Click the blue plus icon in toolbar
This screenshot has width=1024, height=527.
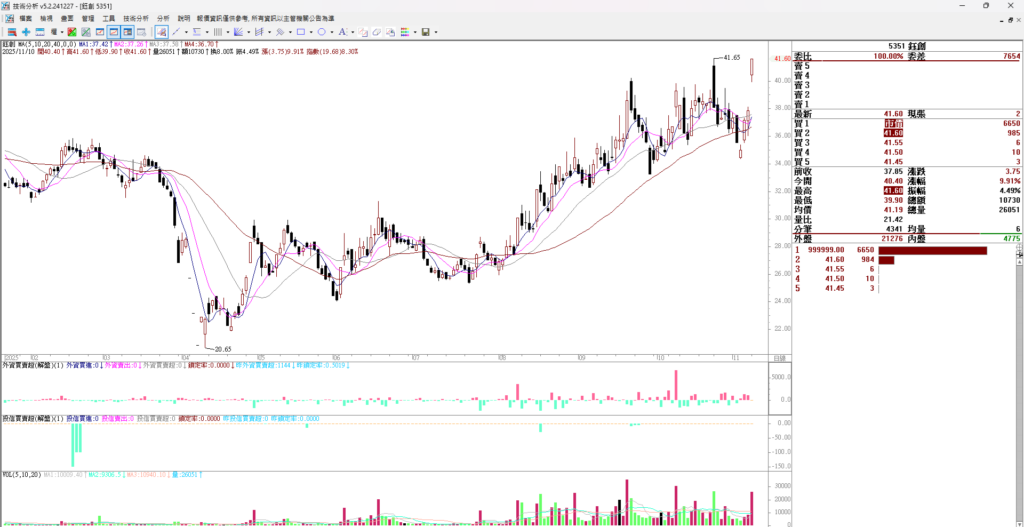(26, 32)
